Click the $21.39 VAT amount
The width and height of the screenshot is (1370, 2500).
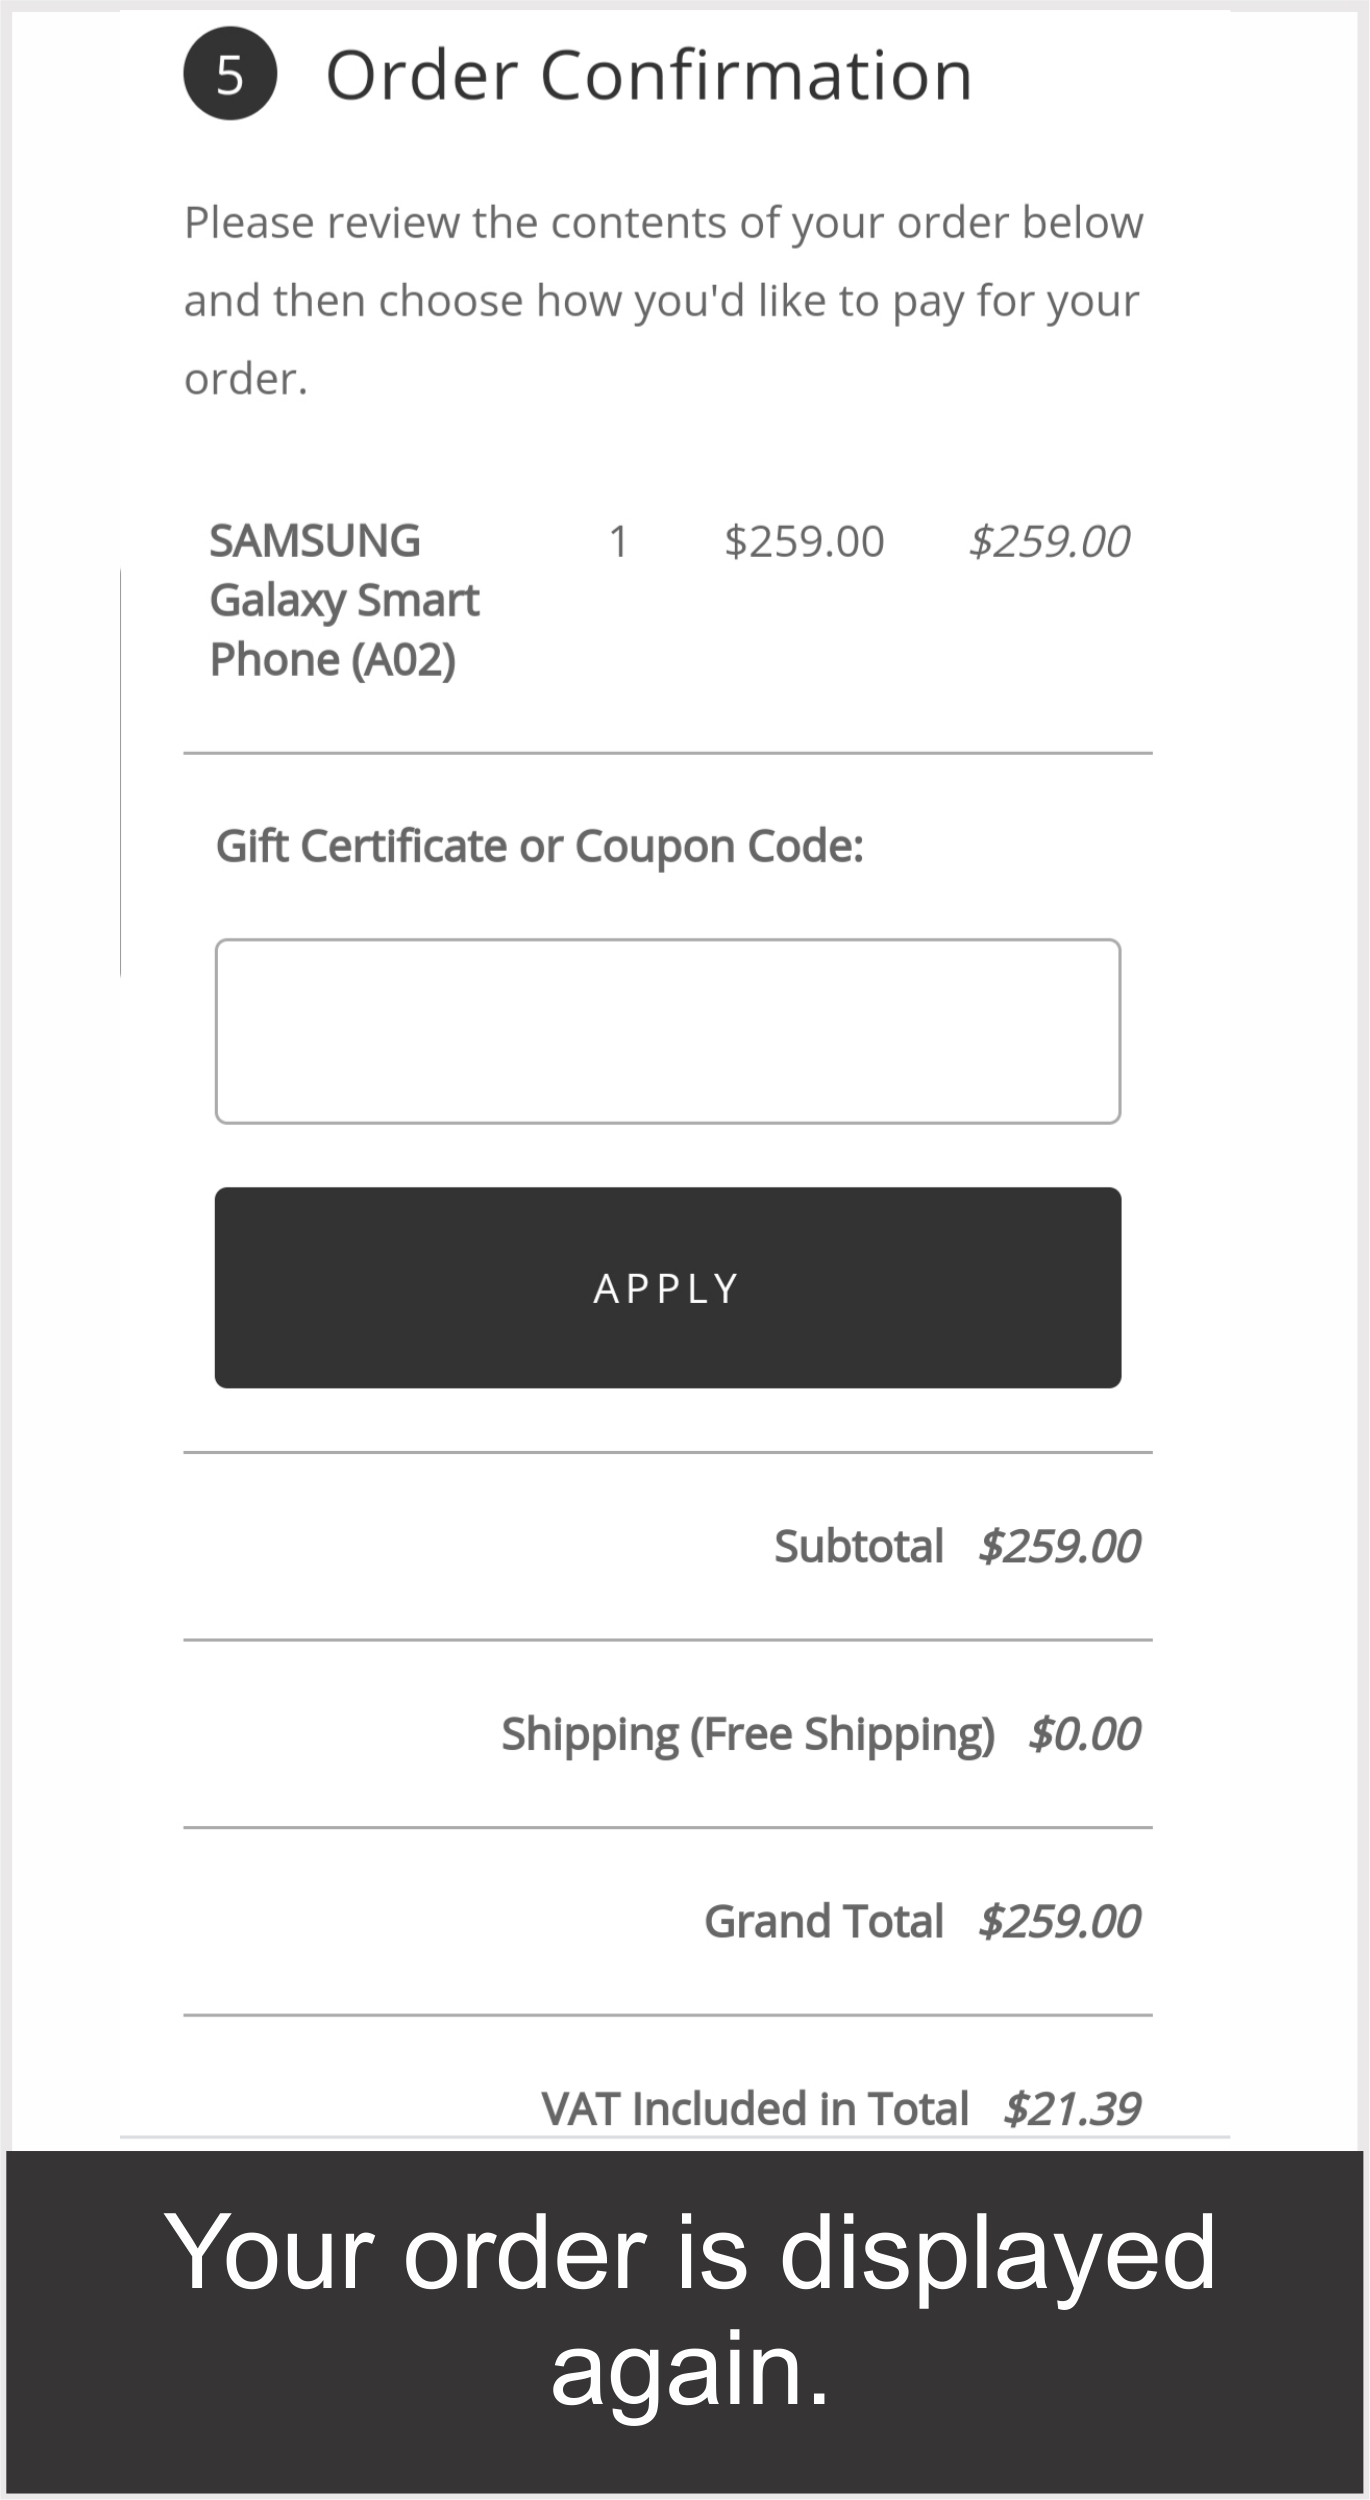click(1071, 2109)
